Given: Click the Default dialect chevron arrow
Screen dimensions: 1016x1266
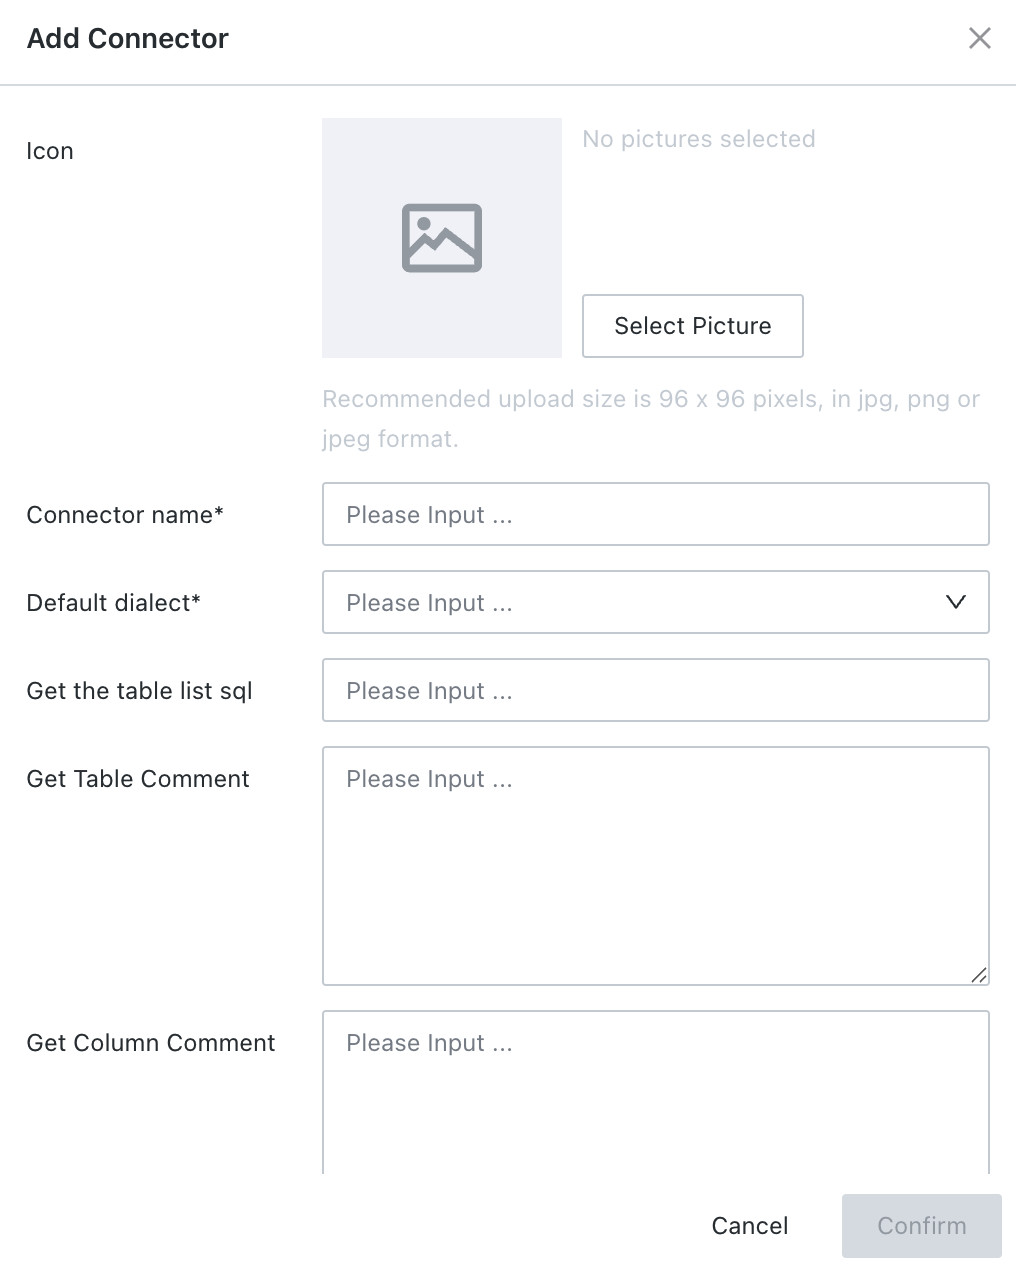Looking at the screenshot, I should pyautogui.click(x=956, y=602).
